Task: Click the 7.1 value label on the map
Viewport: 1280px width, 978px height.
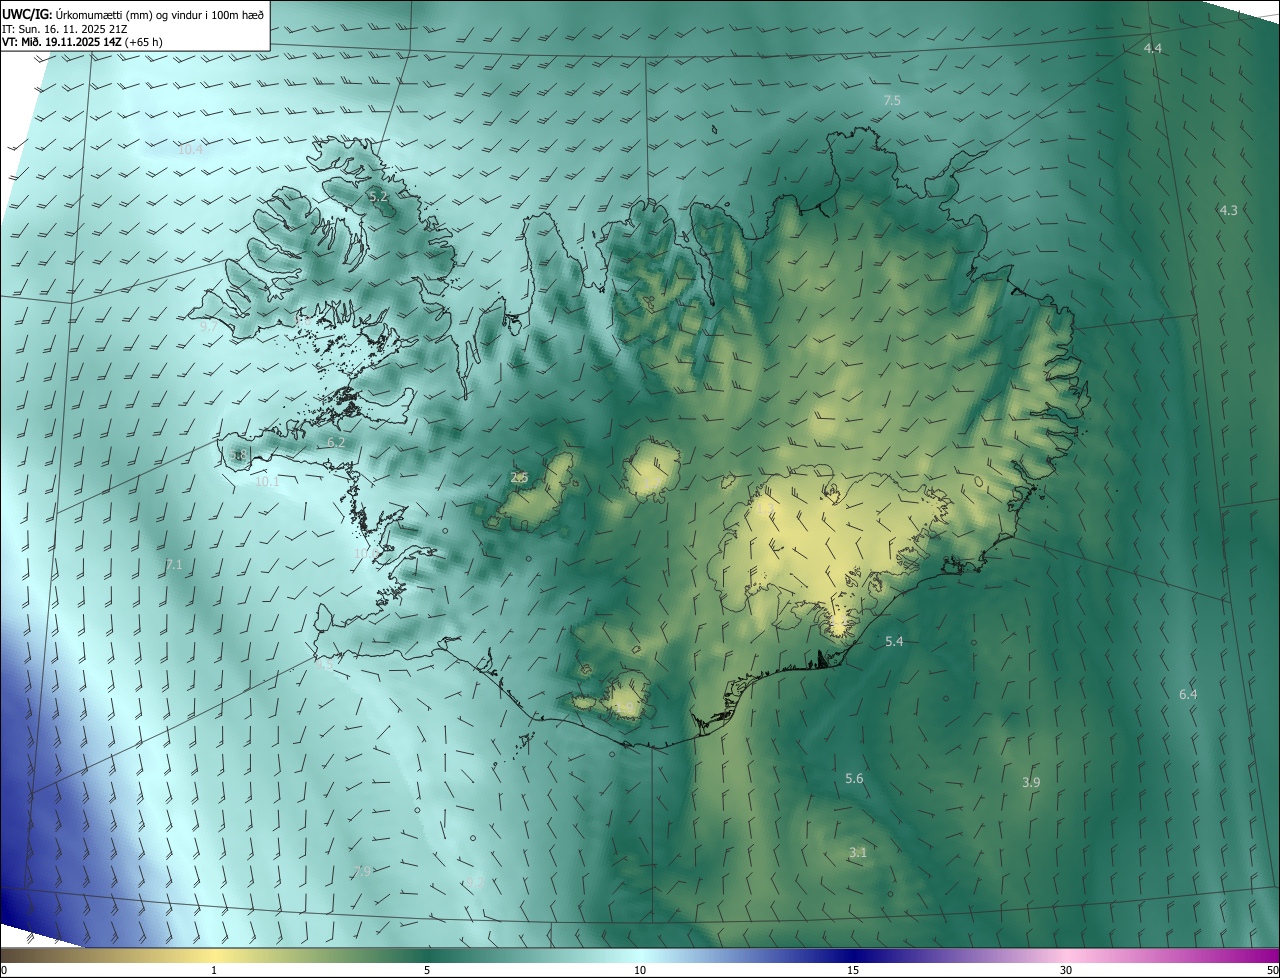Action: pyautogui.click(x=173, y=565)
